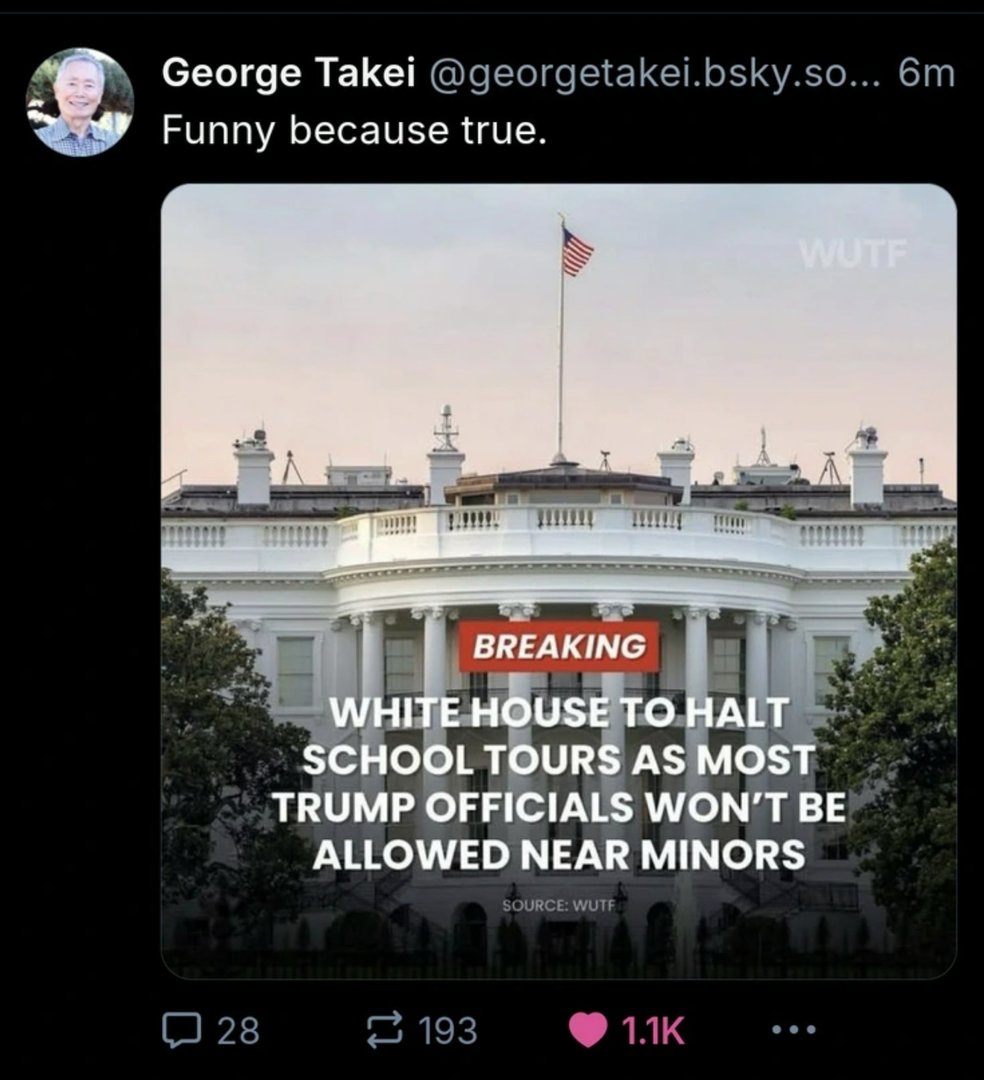Image resolution: width=984 pixels, height=1080 pixels.
Task: Click the repost arrows icon
Action: click(x=384, y=1030)
